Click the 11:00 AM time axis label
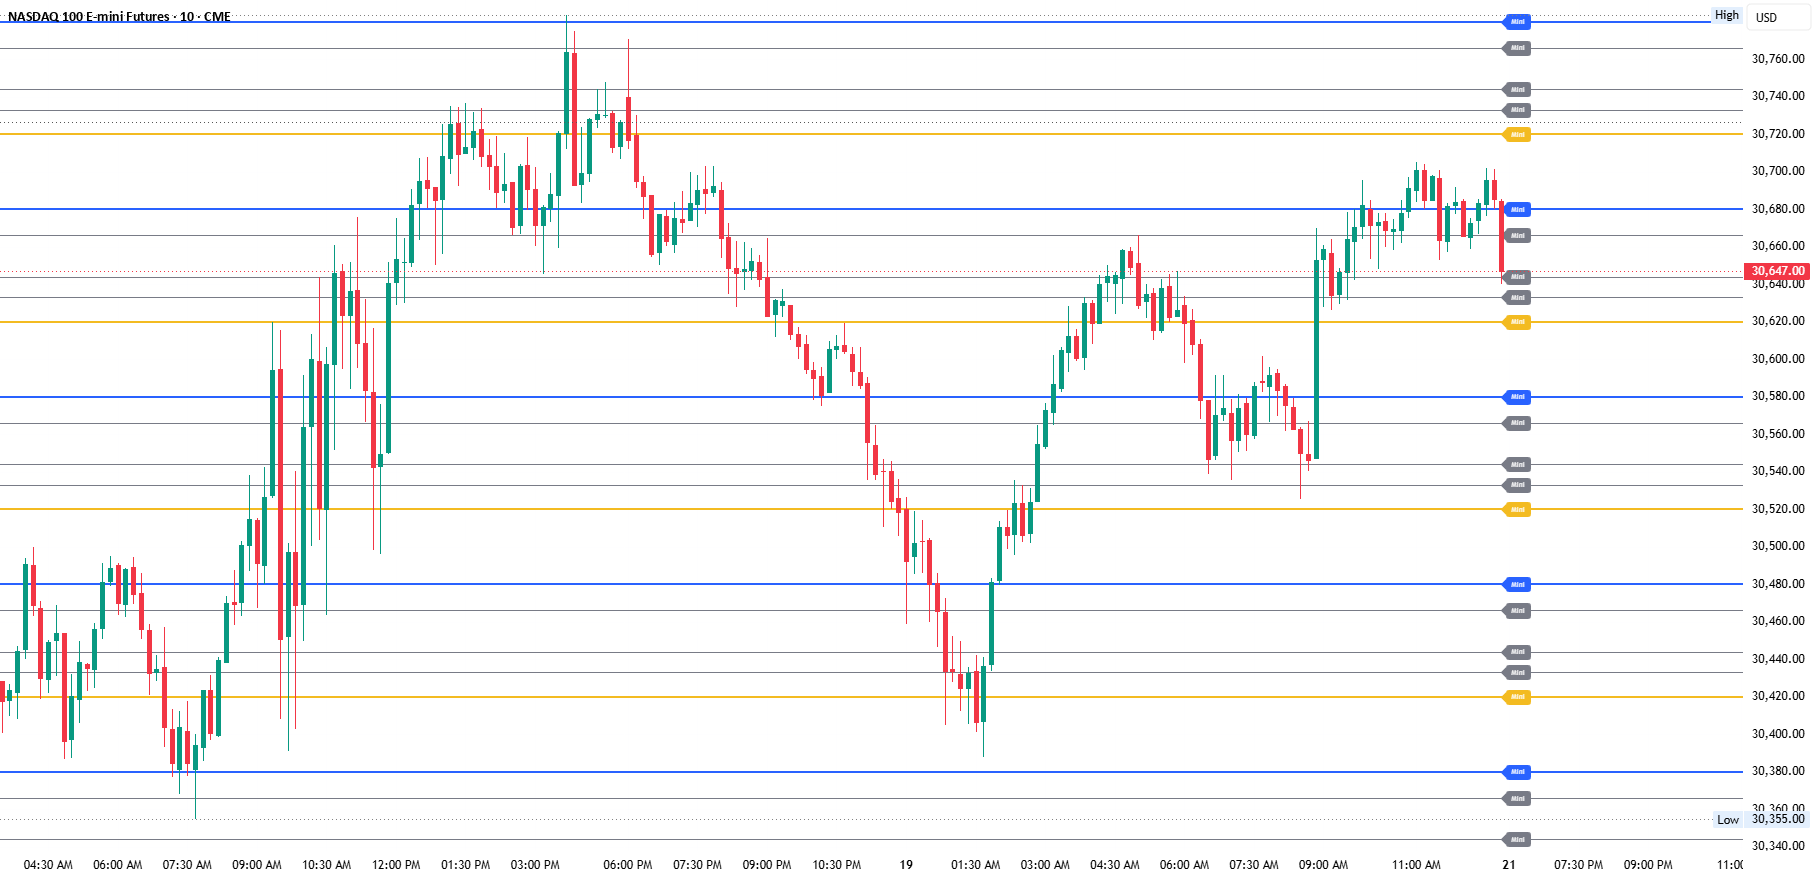 pyautogui.click(x=1416, y=865)
